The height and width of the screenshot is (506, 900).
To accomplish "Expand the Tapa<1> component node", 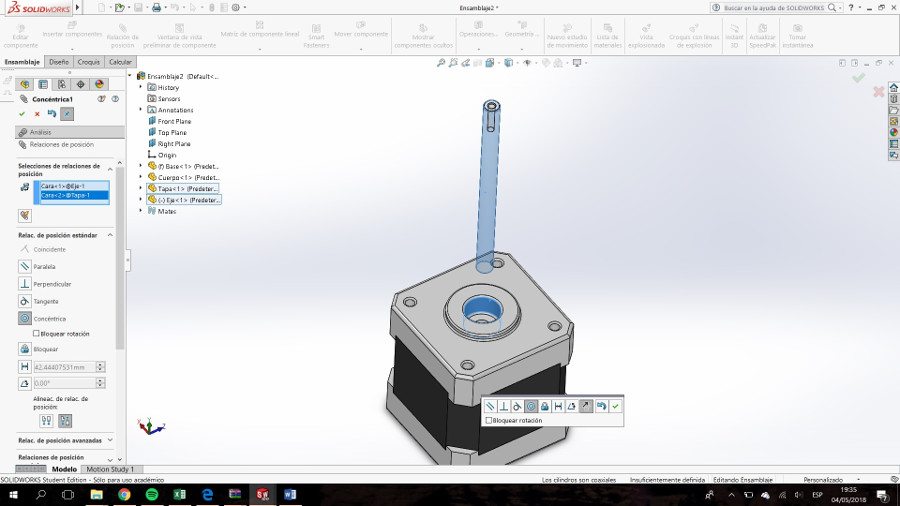I will 141,188.
